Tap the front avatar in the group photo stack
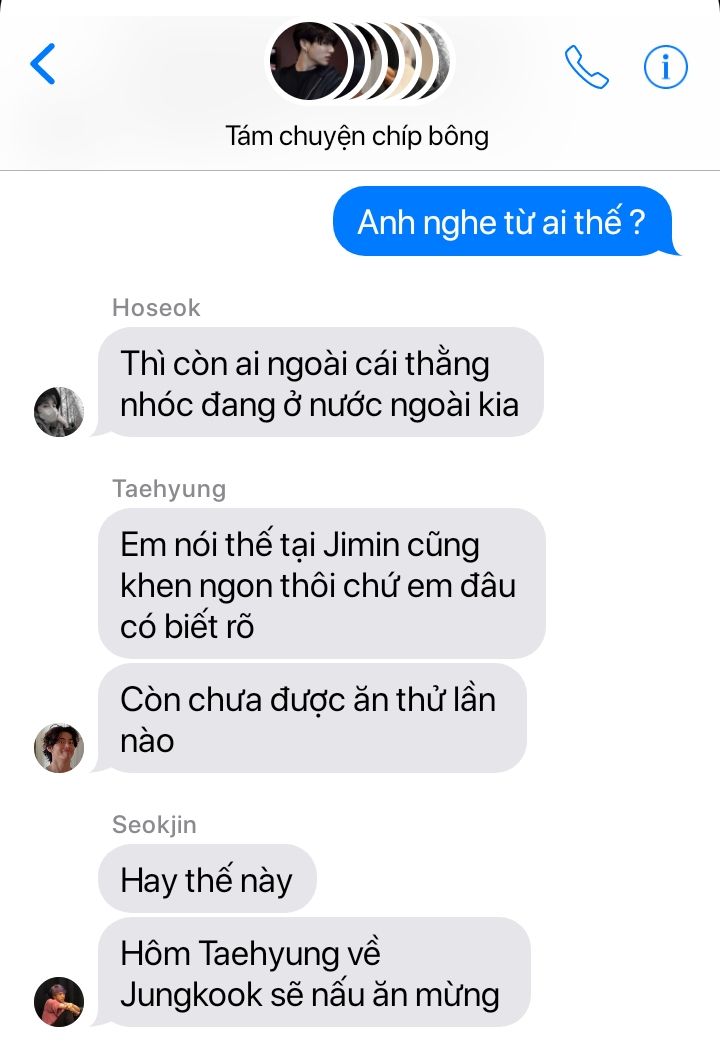The image size is (720, 1059). pos(309,61)
